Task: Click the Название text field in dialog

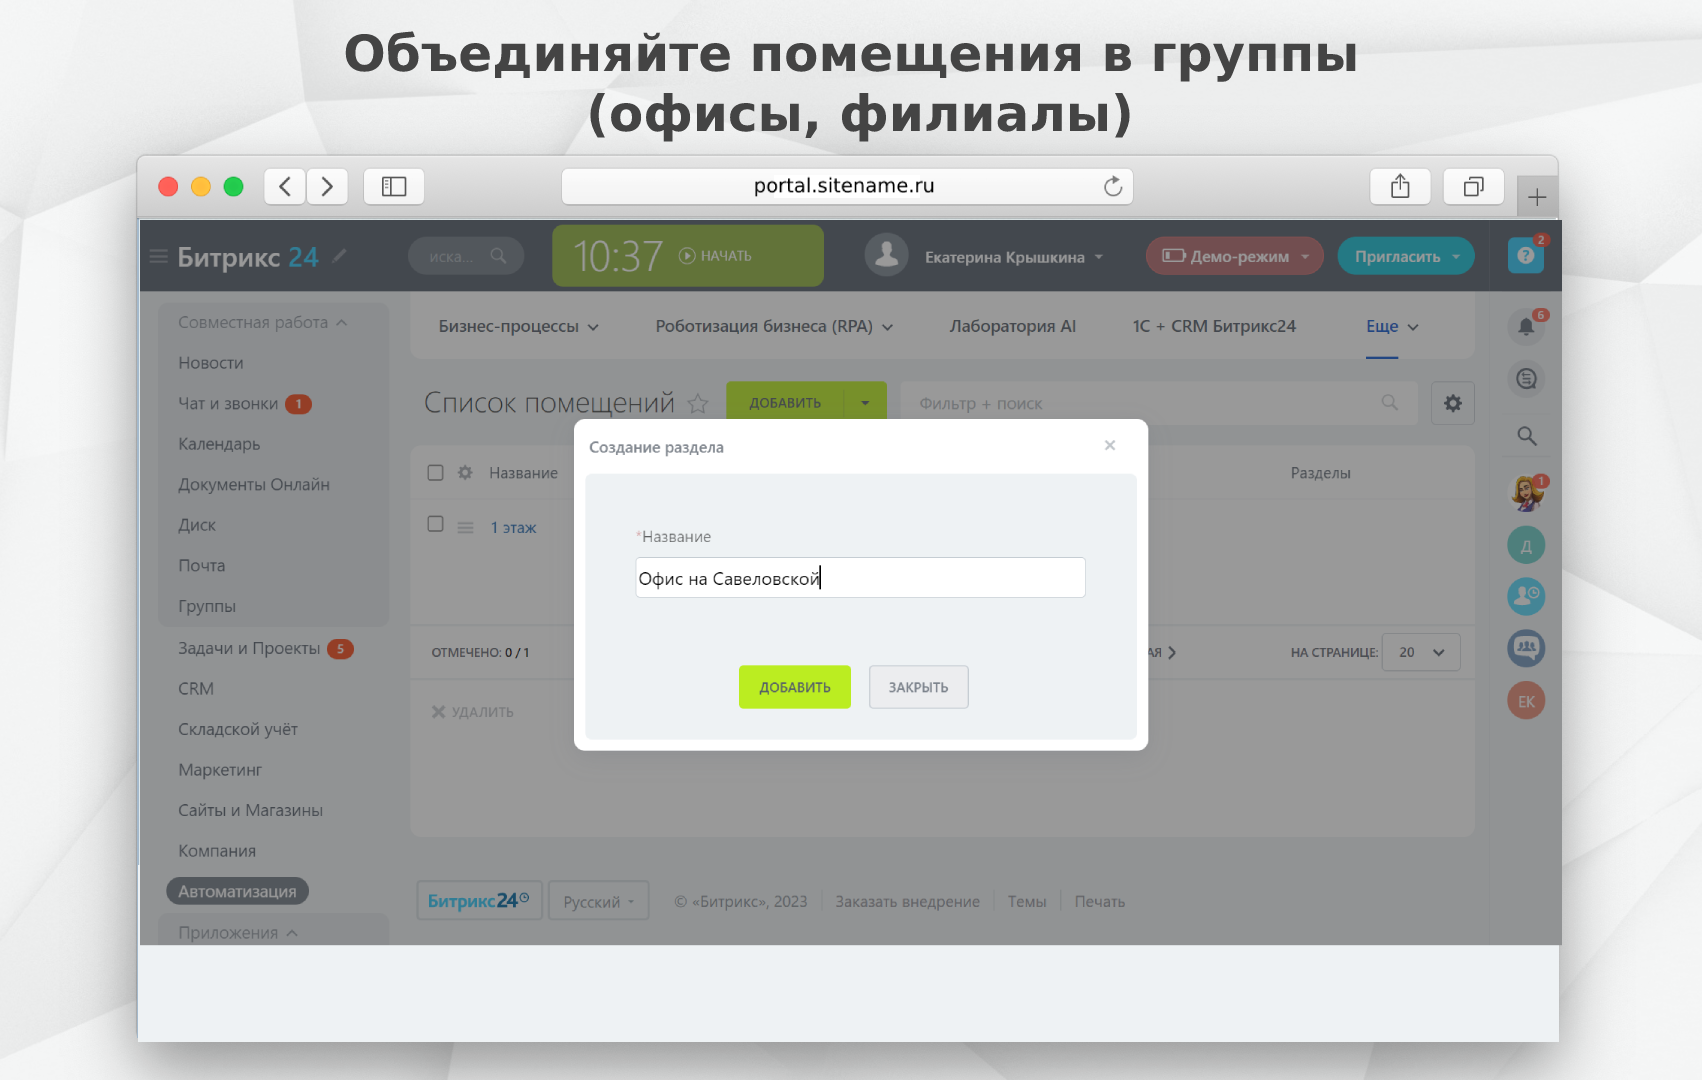Action: point(860,578)
